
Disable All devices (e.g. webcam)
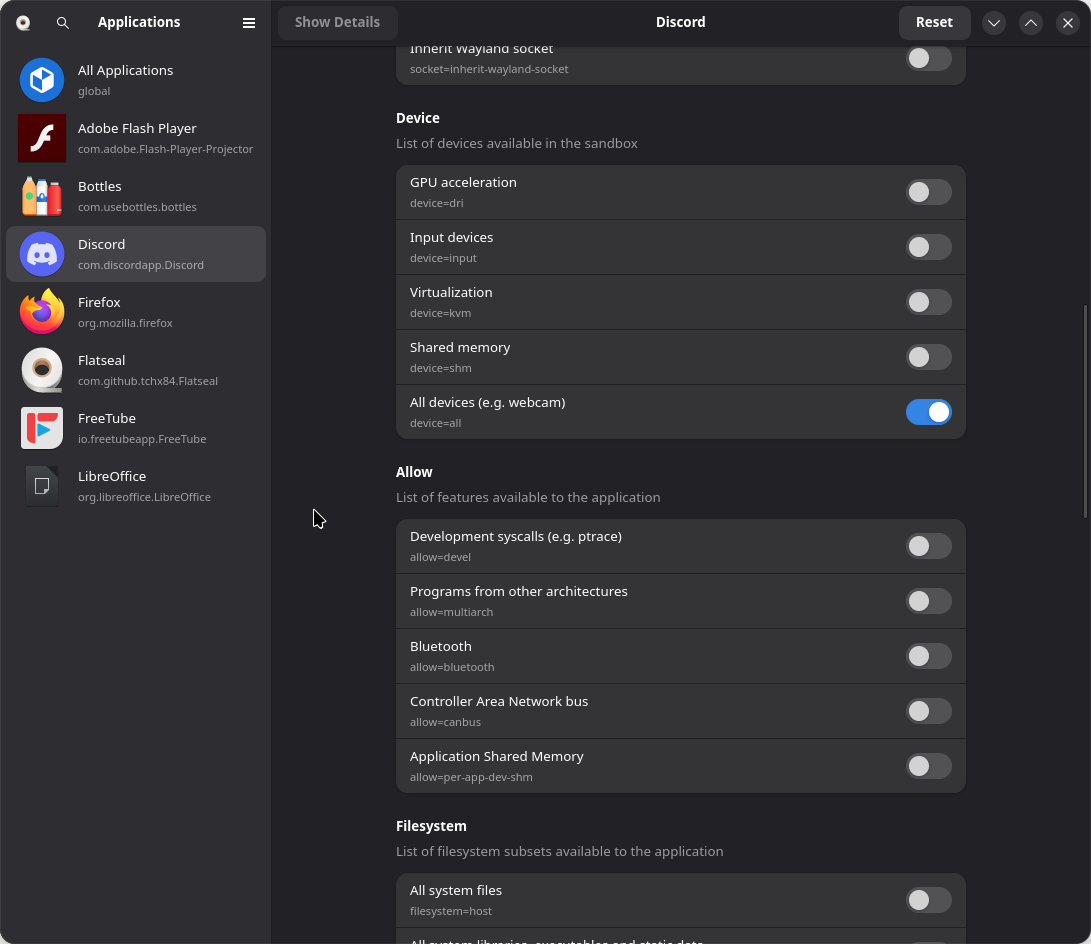(x=928, y=412)
